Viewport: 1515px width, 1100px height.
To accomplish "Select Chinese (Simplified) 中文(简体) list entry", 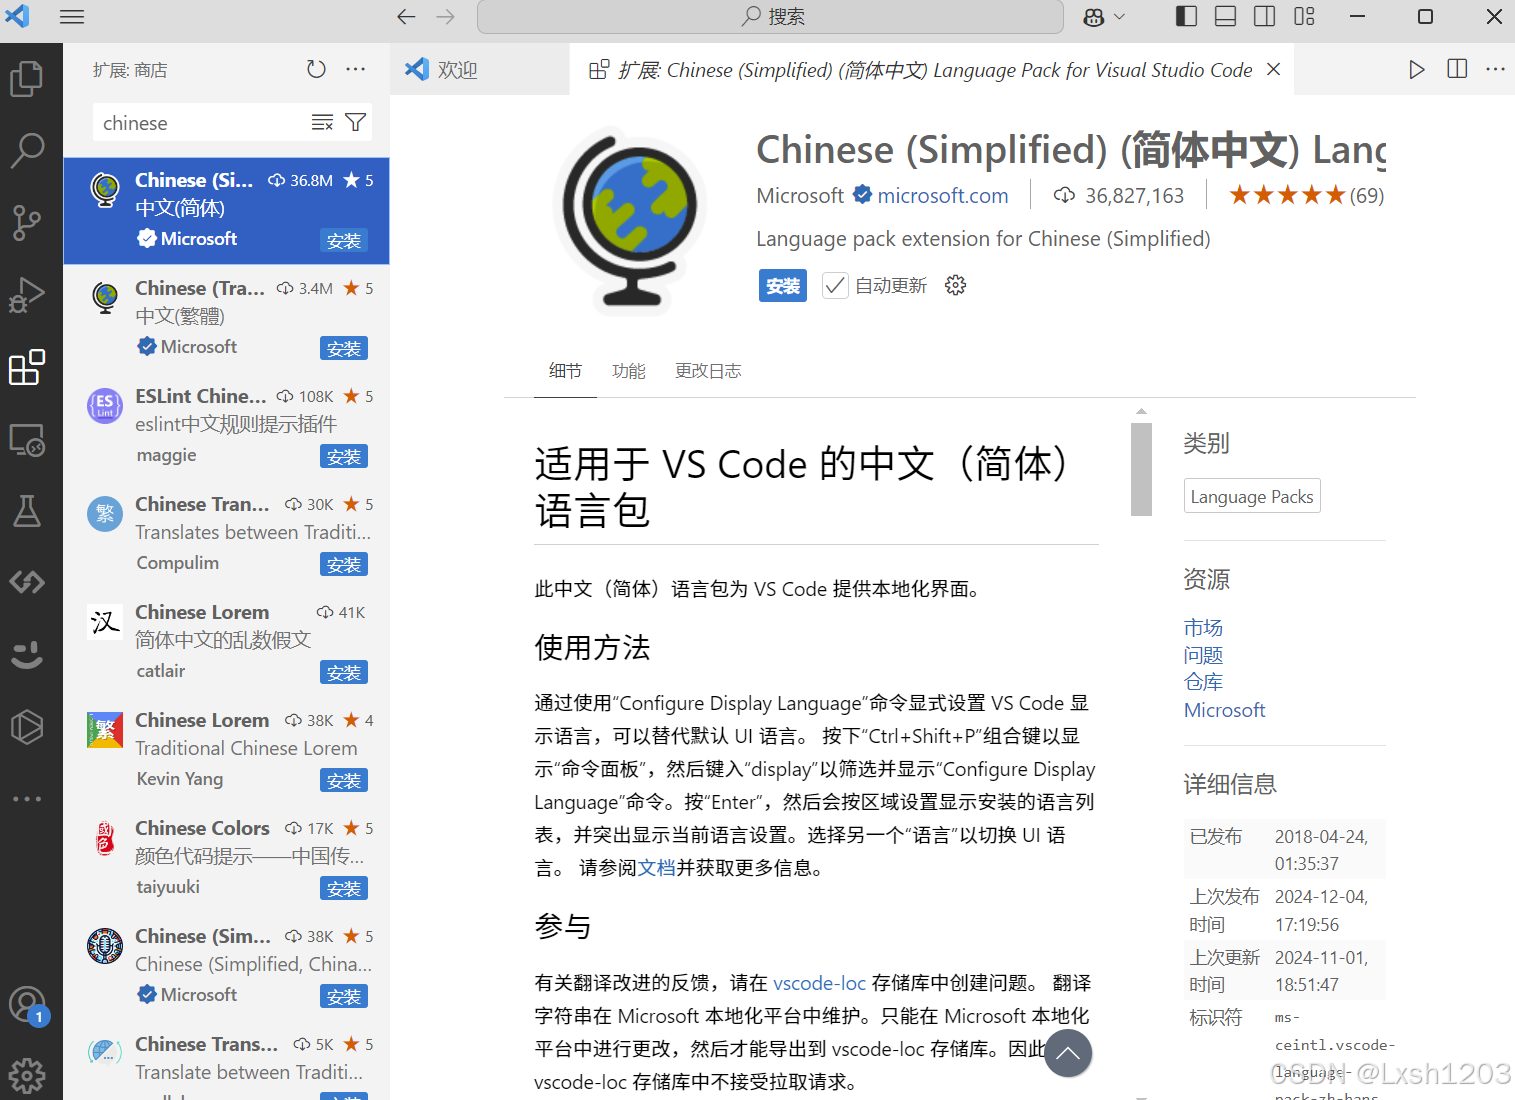I will click(x=227, y=211).
